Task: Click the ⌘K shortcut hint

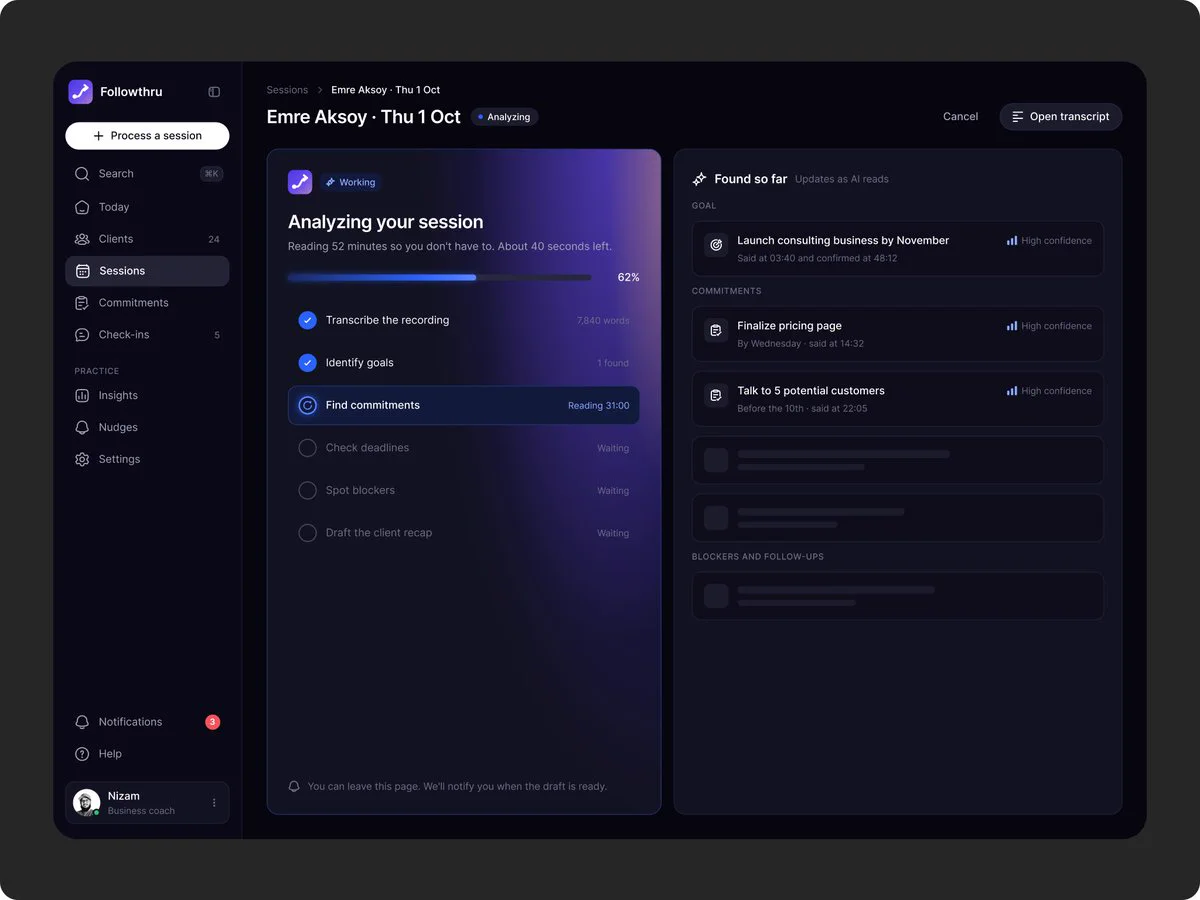Action: (x=211, y=174)
